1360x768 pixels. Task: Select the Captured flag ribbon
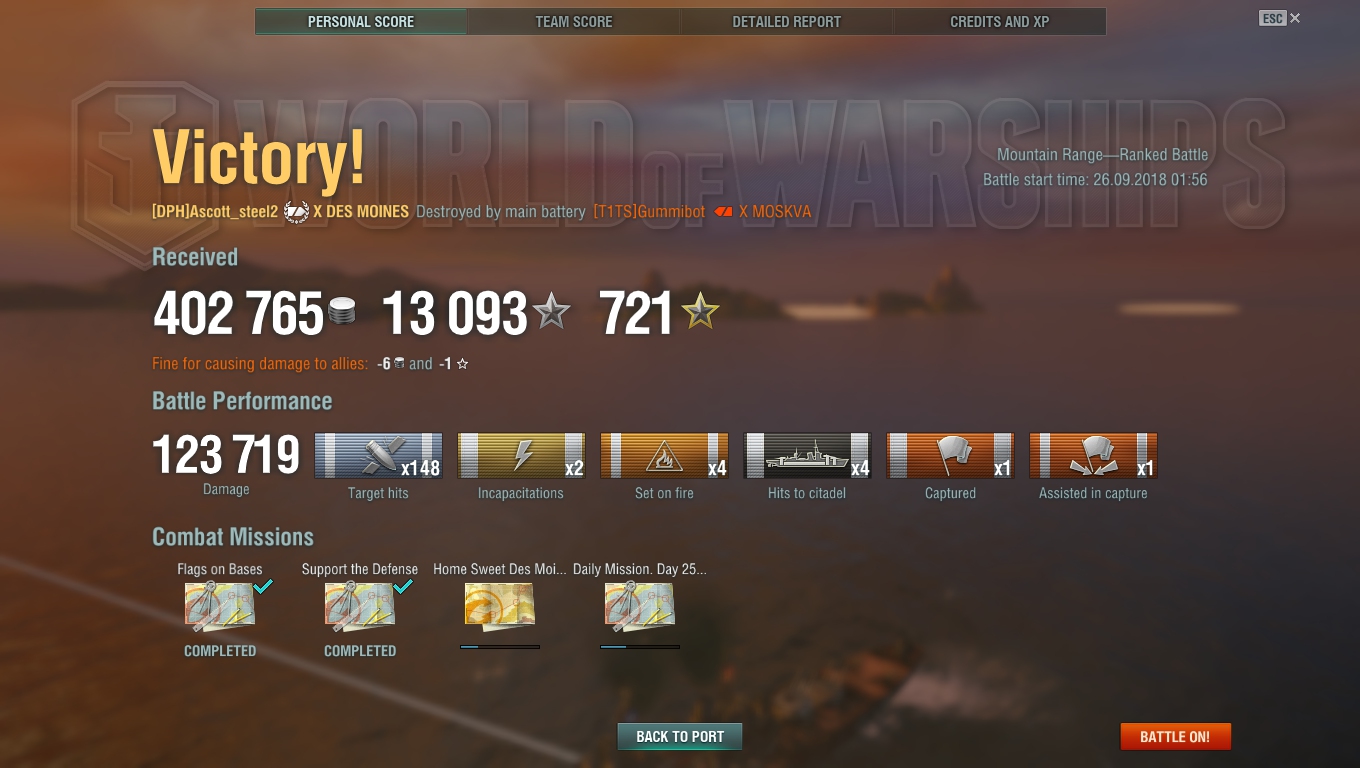point(950,456)
